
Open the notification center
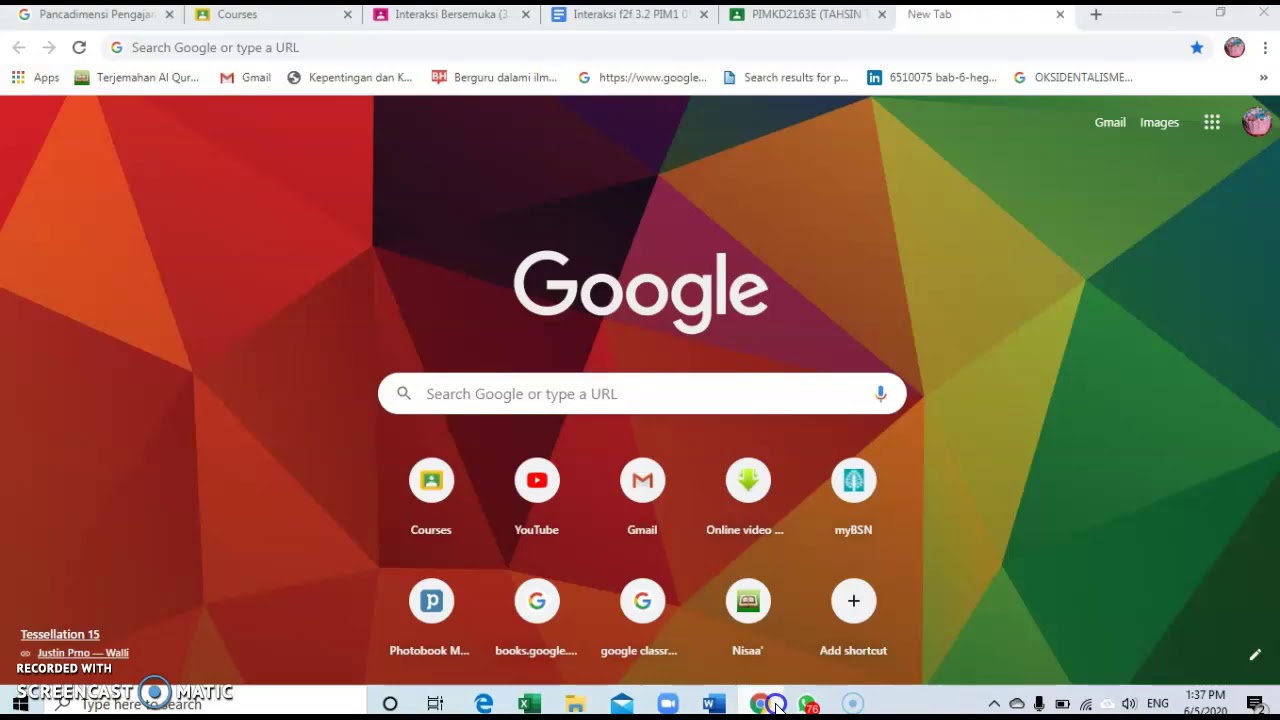click(1256, 704)
